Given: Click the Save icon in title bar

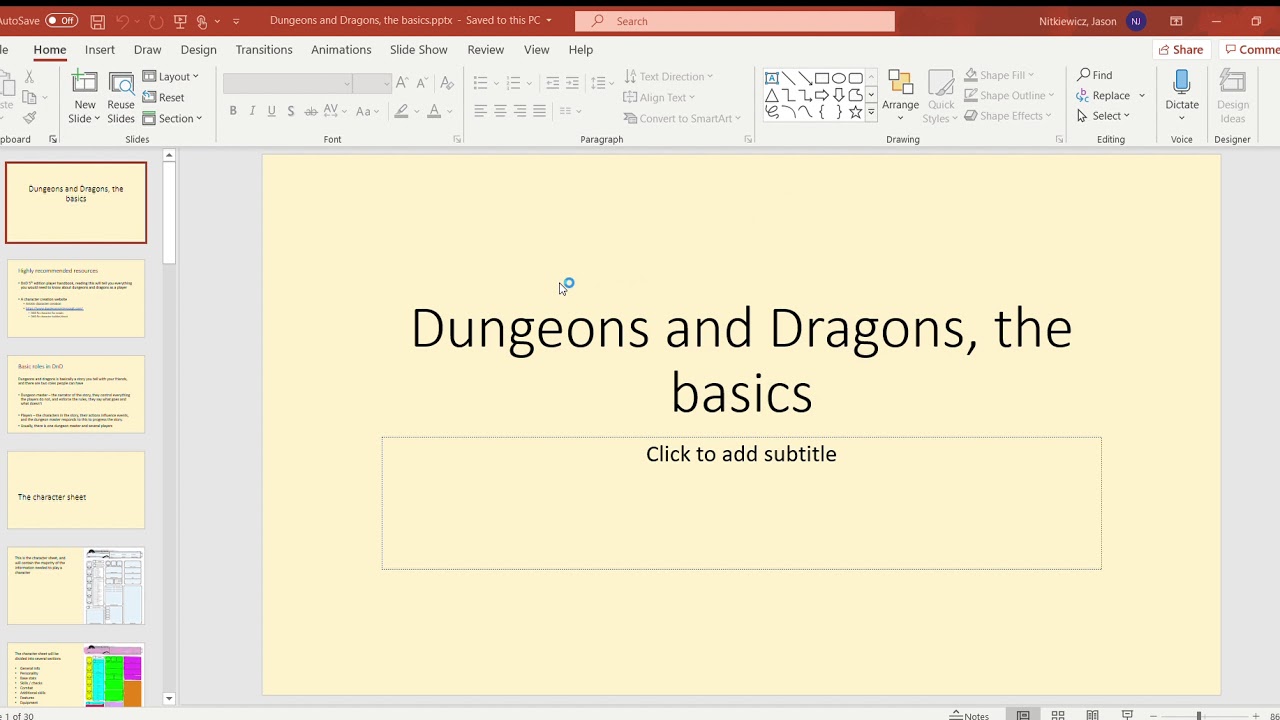Looking at the screenshot, I should coord(97,21).
